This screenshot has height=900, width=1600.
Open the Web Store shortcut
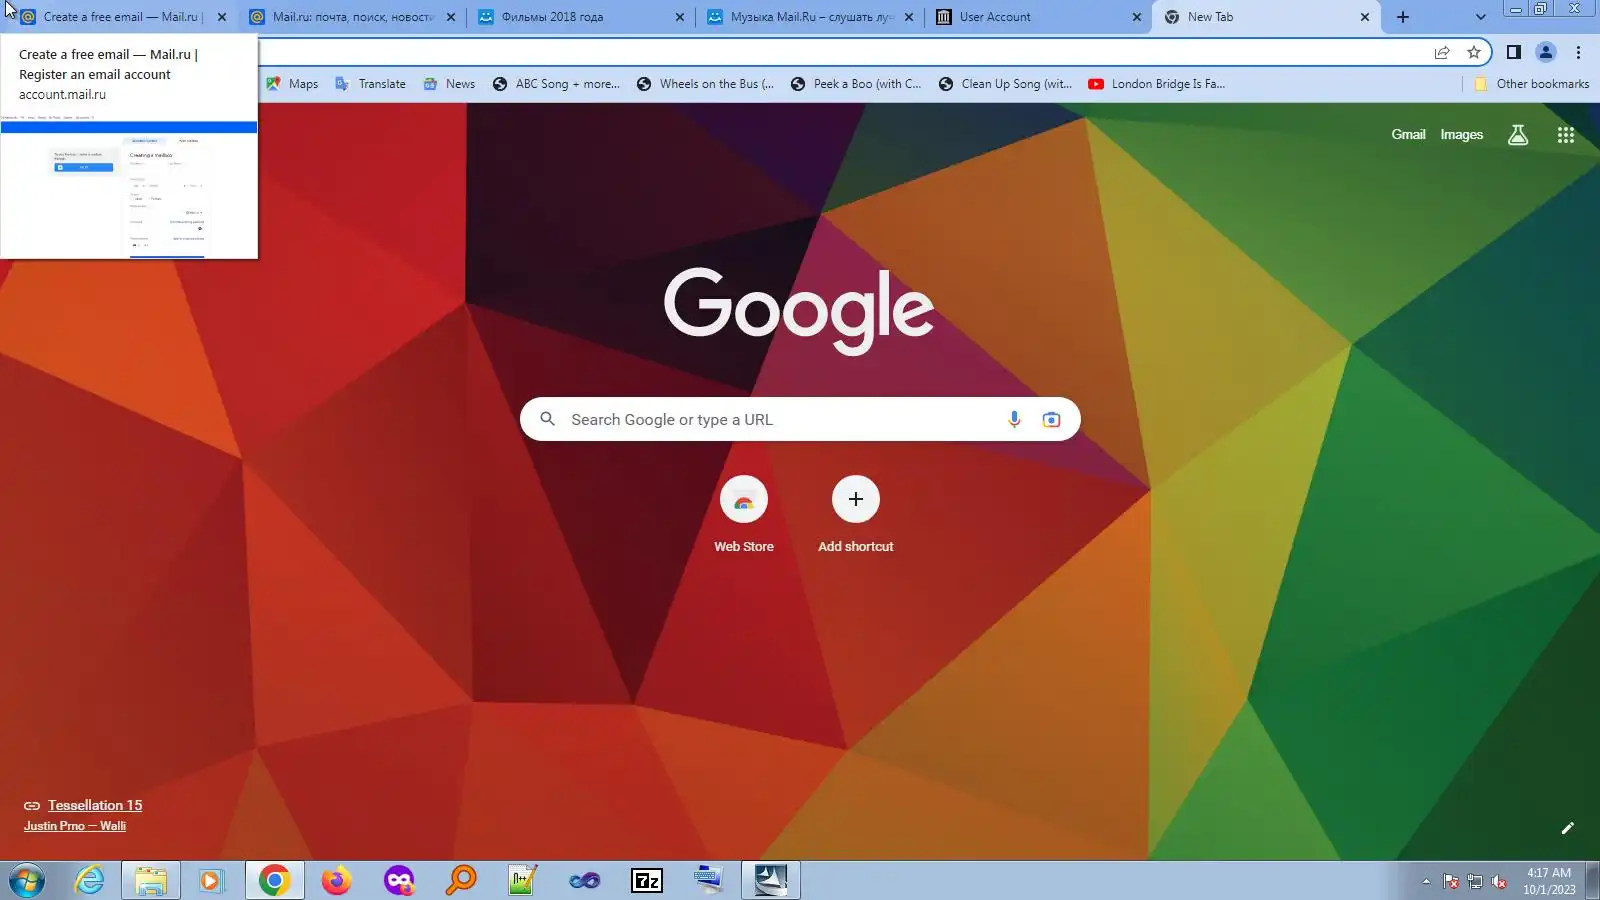(744, 515)
